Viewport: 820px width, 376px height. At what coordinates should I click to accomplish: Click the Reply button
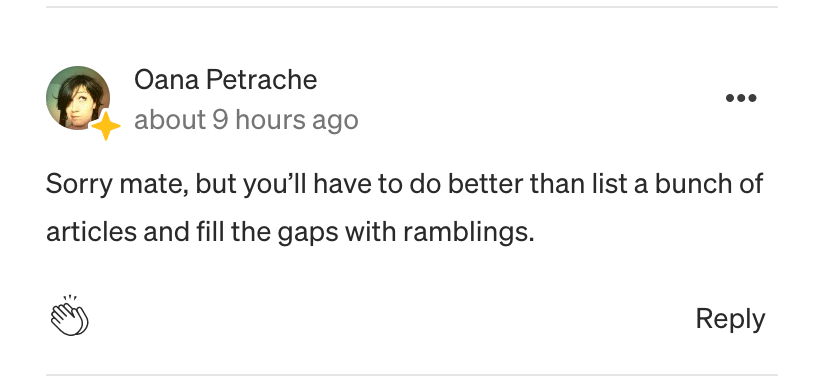point(730,318)
